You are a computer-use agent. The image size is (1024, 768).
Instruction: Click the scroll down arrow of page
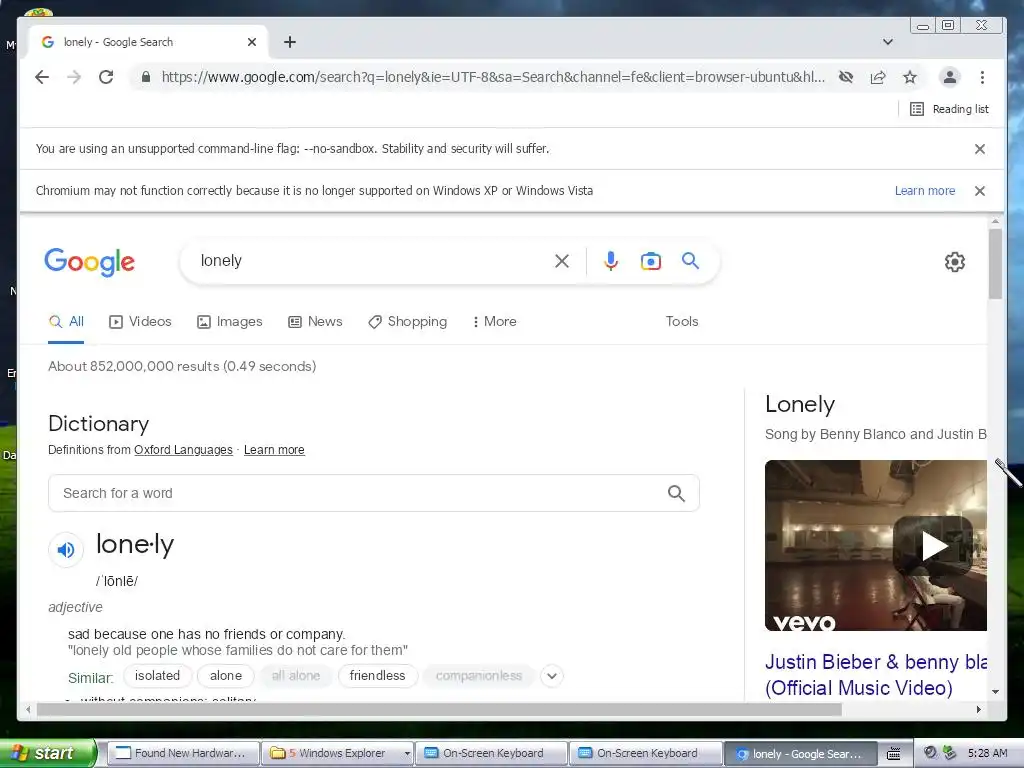pyautogui.click(x=995, y=691)
